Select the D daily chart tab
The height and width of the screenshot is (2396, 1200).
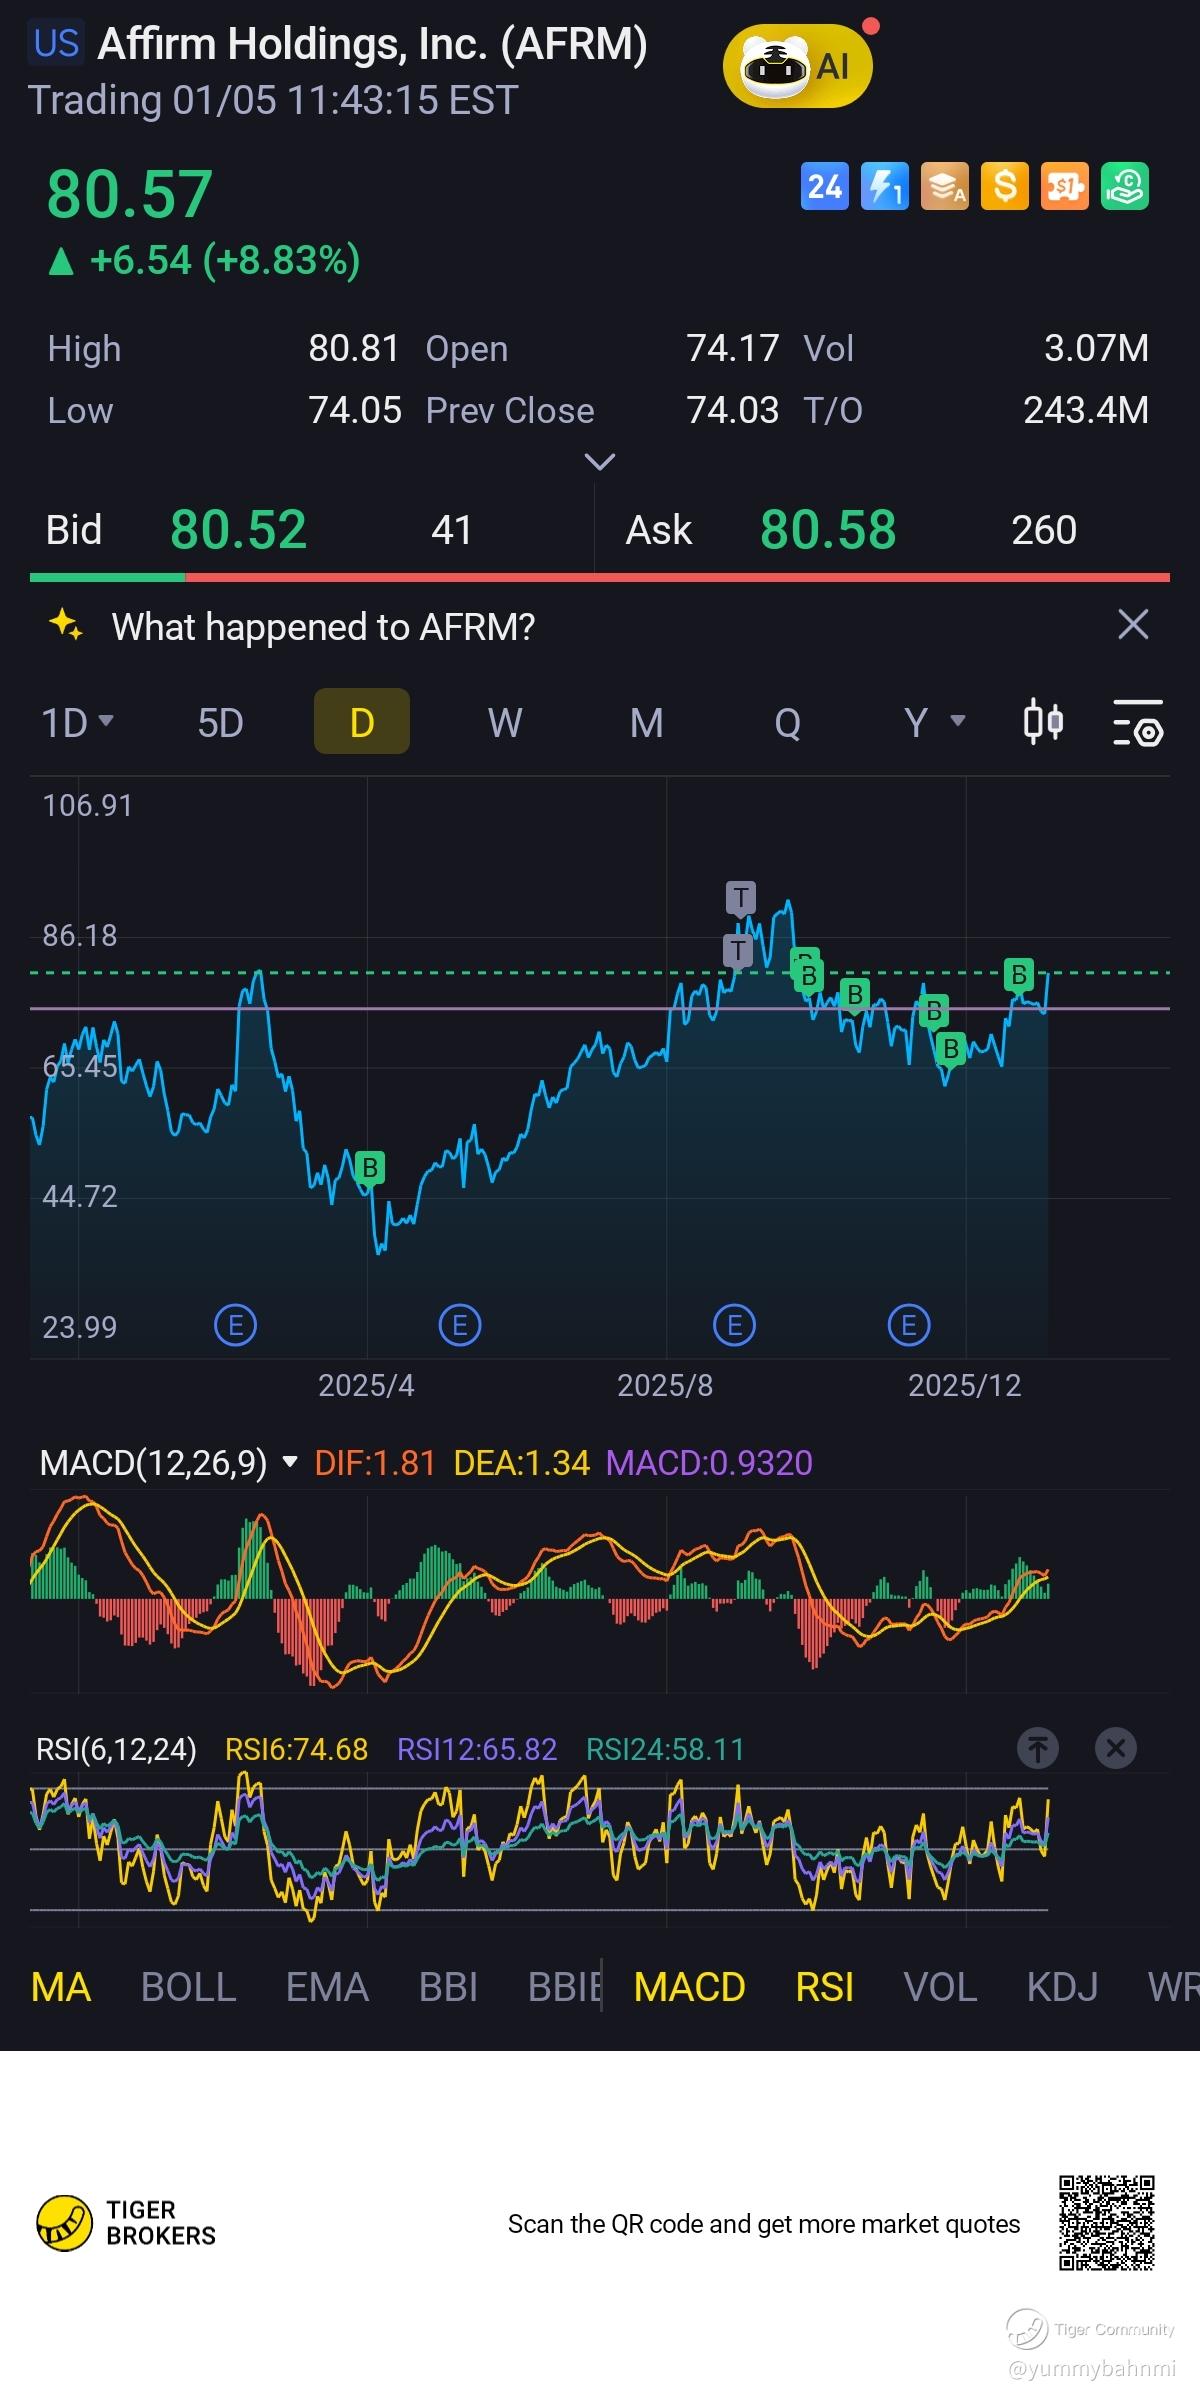pos(362,721)
